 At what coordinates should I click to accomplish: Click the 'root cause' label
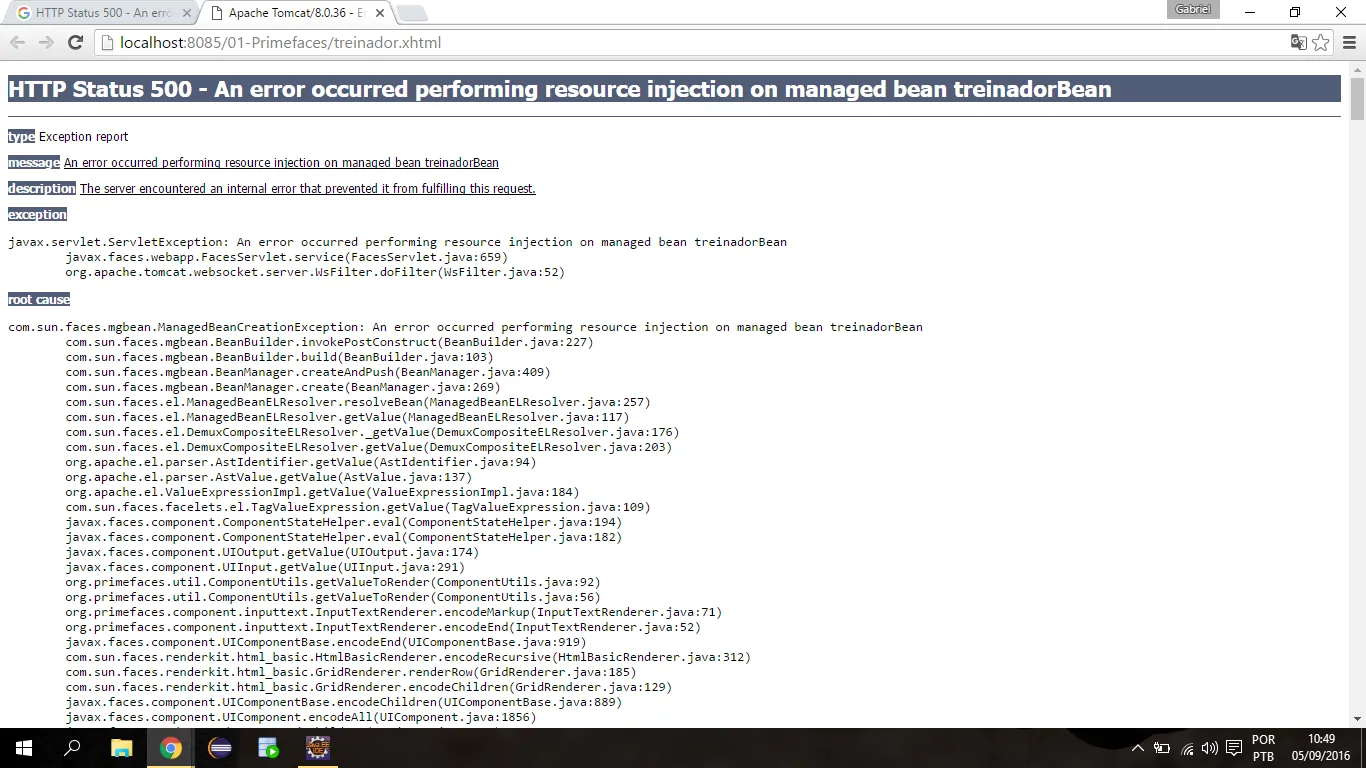[39, 299]
